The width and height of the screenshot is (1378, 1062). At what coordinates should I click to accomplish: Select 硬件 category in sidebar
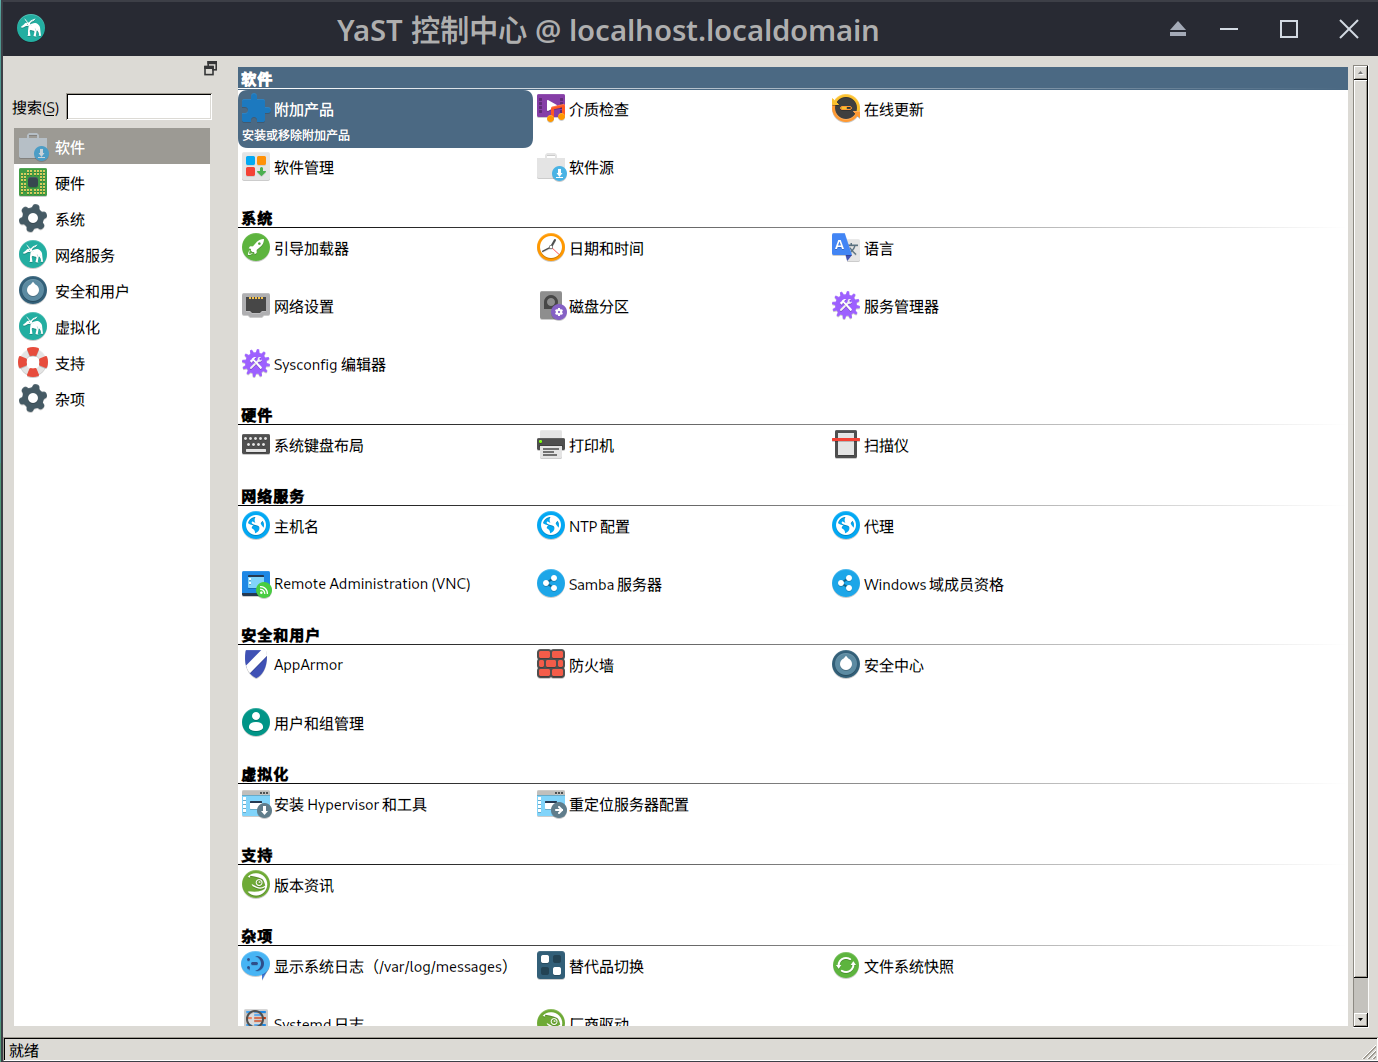pyautogui.click(x=112, y=182)
